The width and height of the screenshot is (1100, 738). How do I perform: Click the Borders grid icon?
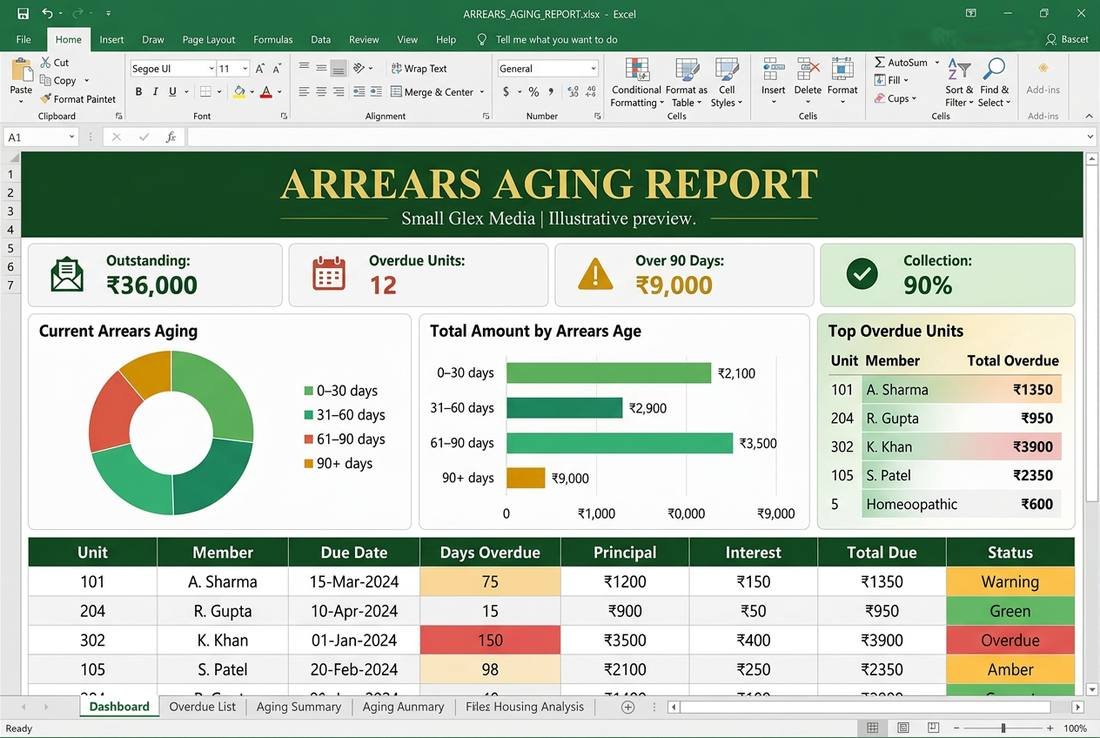click(206, 91)
